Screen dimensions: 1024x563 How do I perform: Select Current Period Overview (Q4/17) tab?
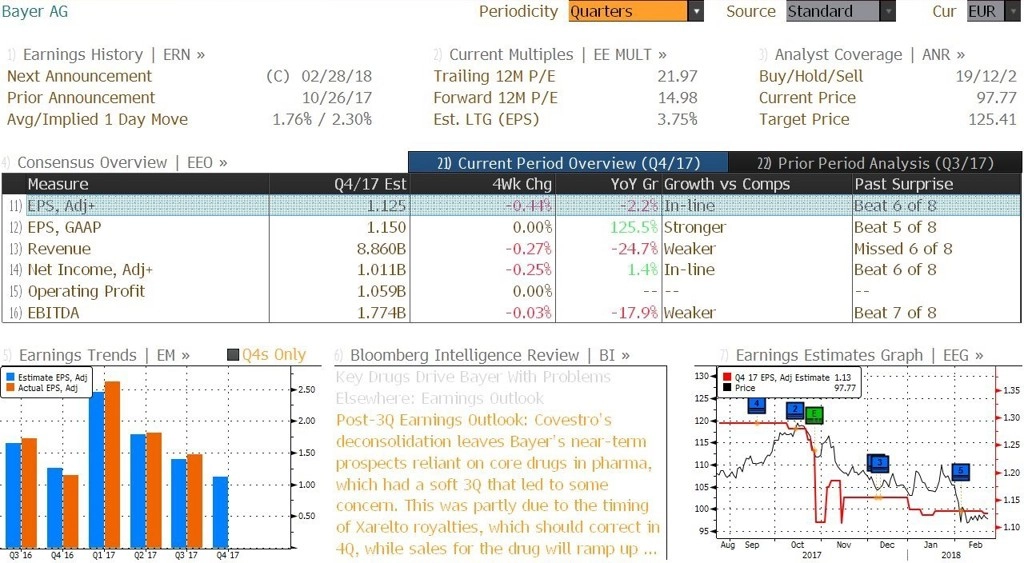point(568,163)
